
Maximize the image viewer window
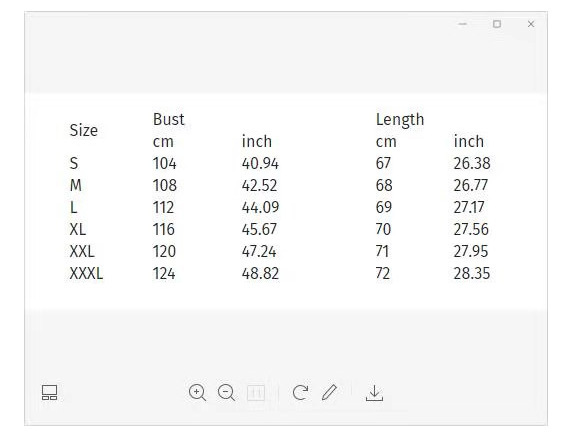pyautogui.click(x=497, y=24)
